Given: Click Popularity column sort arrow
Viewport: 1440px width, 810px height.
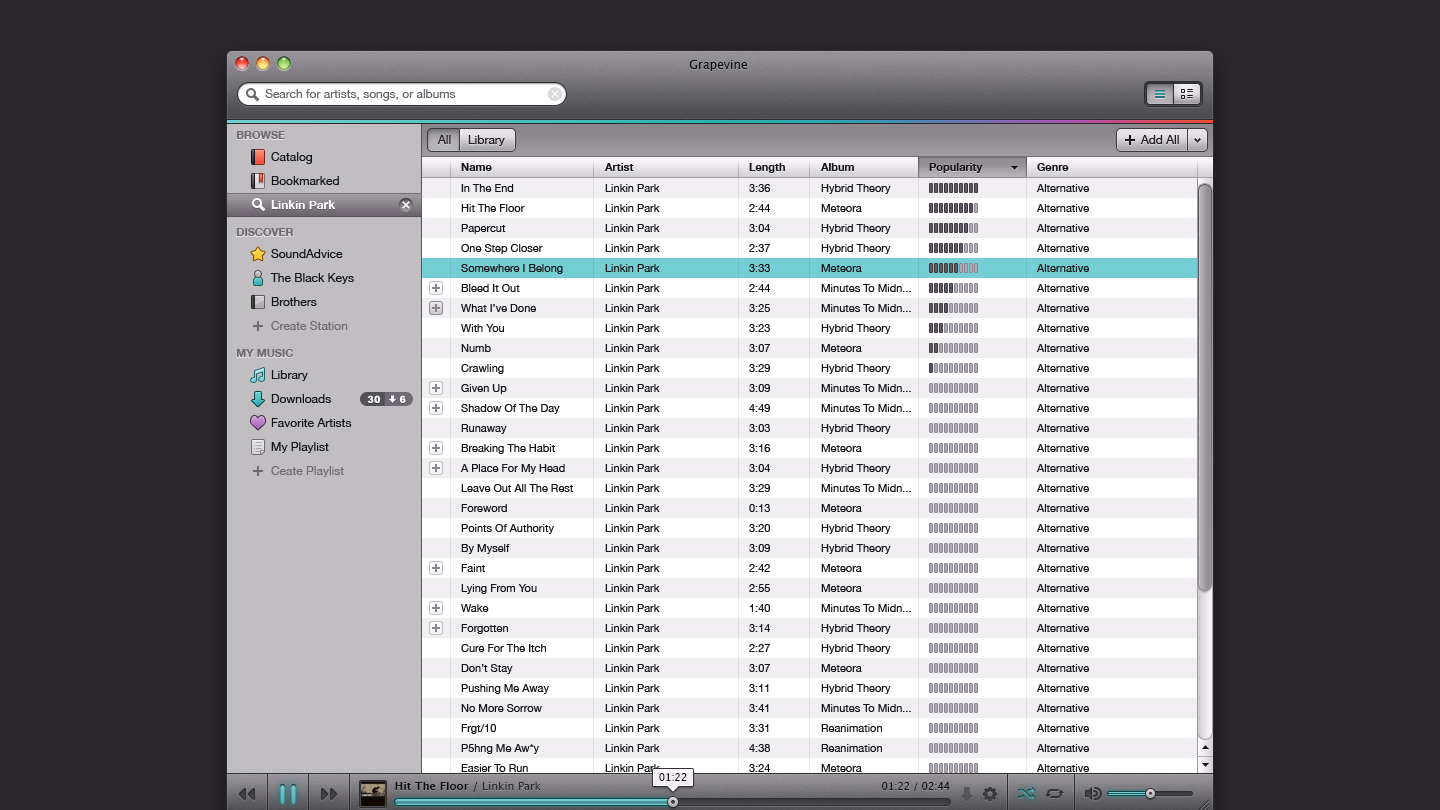Looking at the screenshot, I should [1014, 168].
